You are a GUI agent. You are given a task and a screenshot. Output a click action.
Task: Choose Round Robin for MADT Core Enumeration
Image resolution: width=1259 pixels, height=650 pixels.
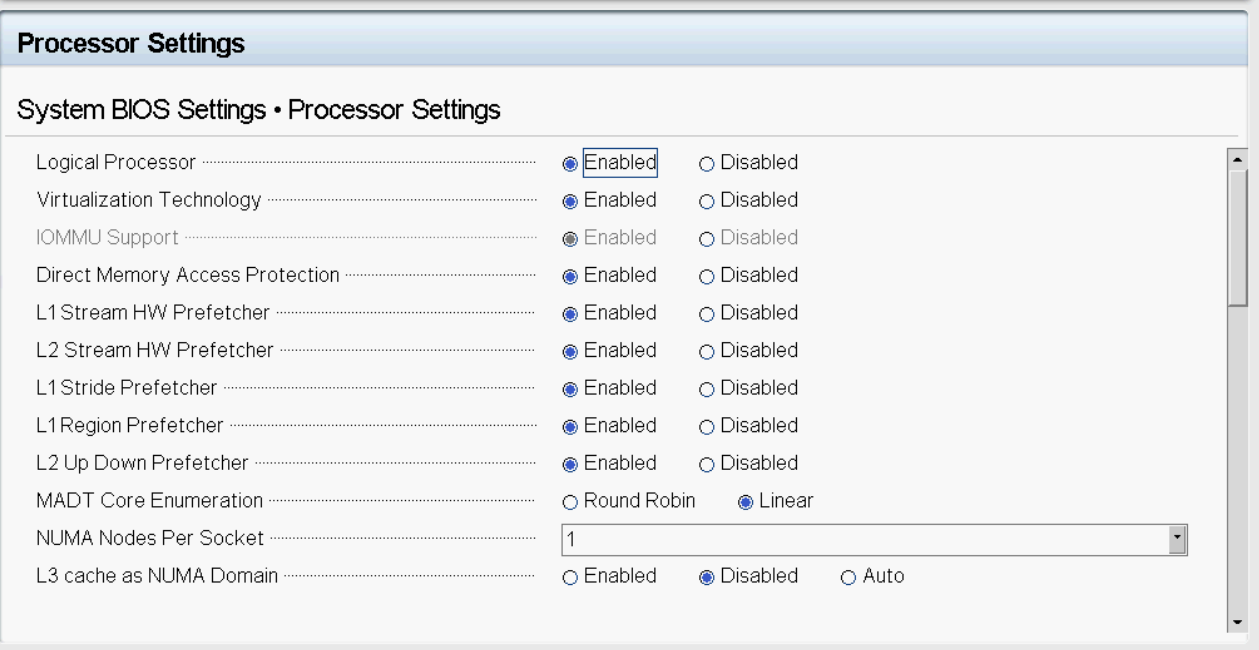571,502
